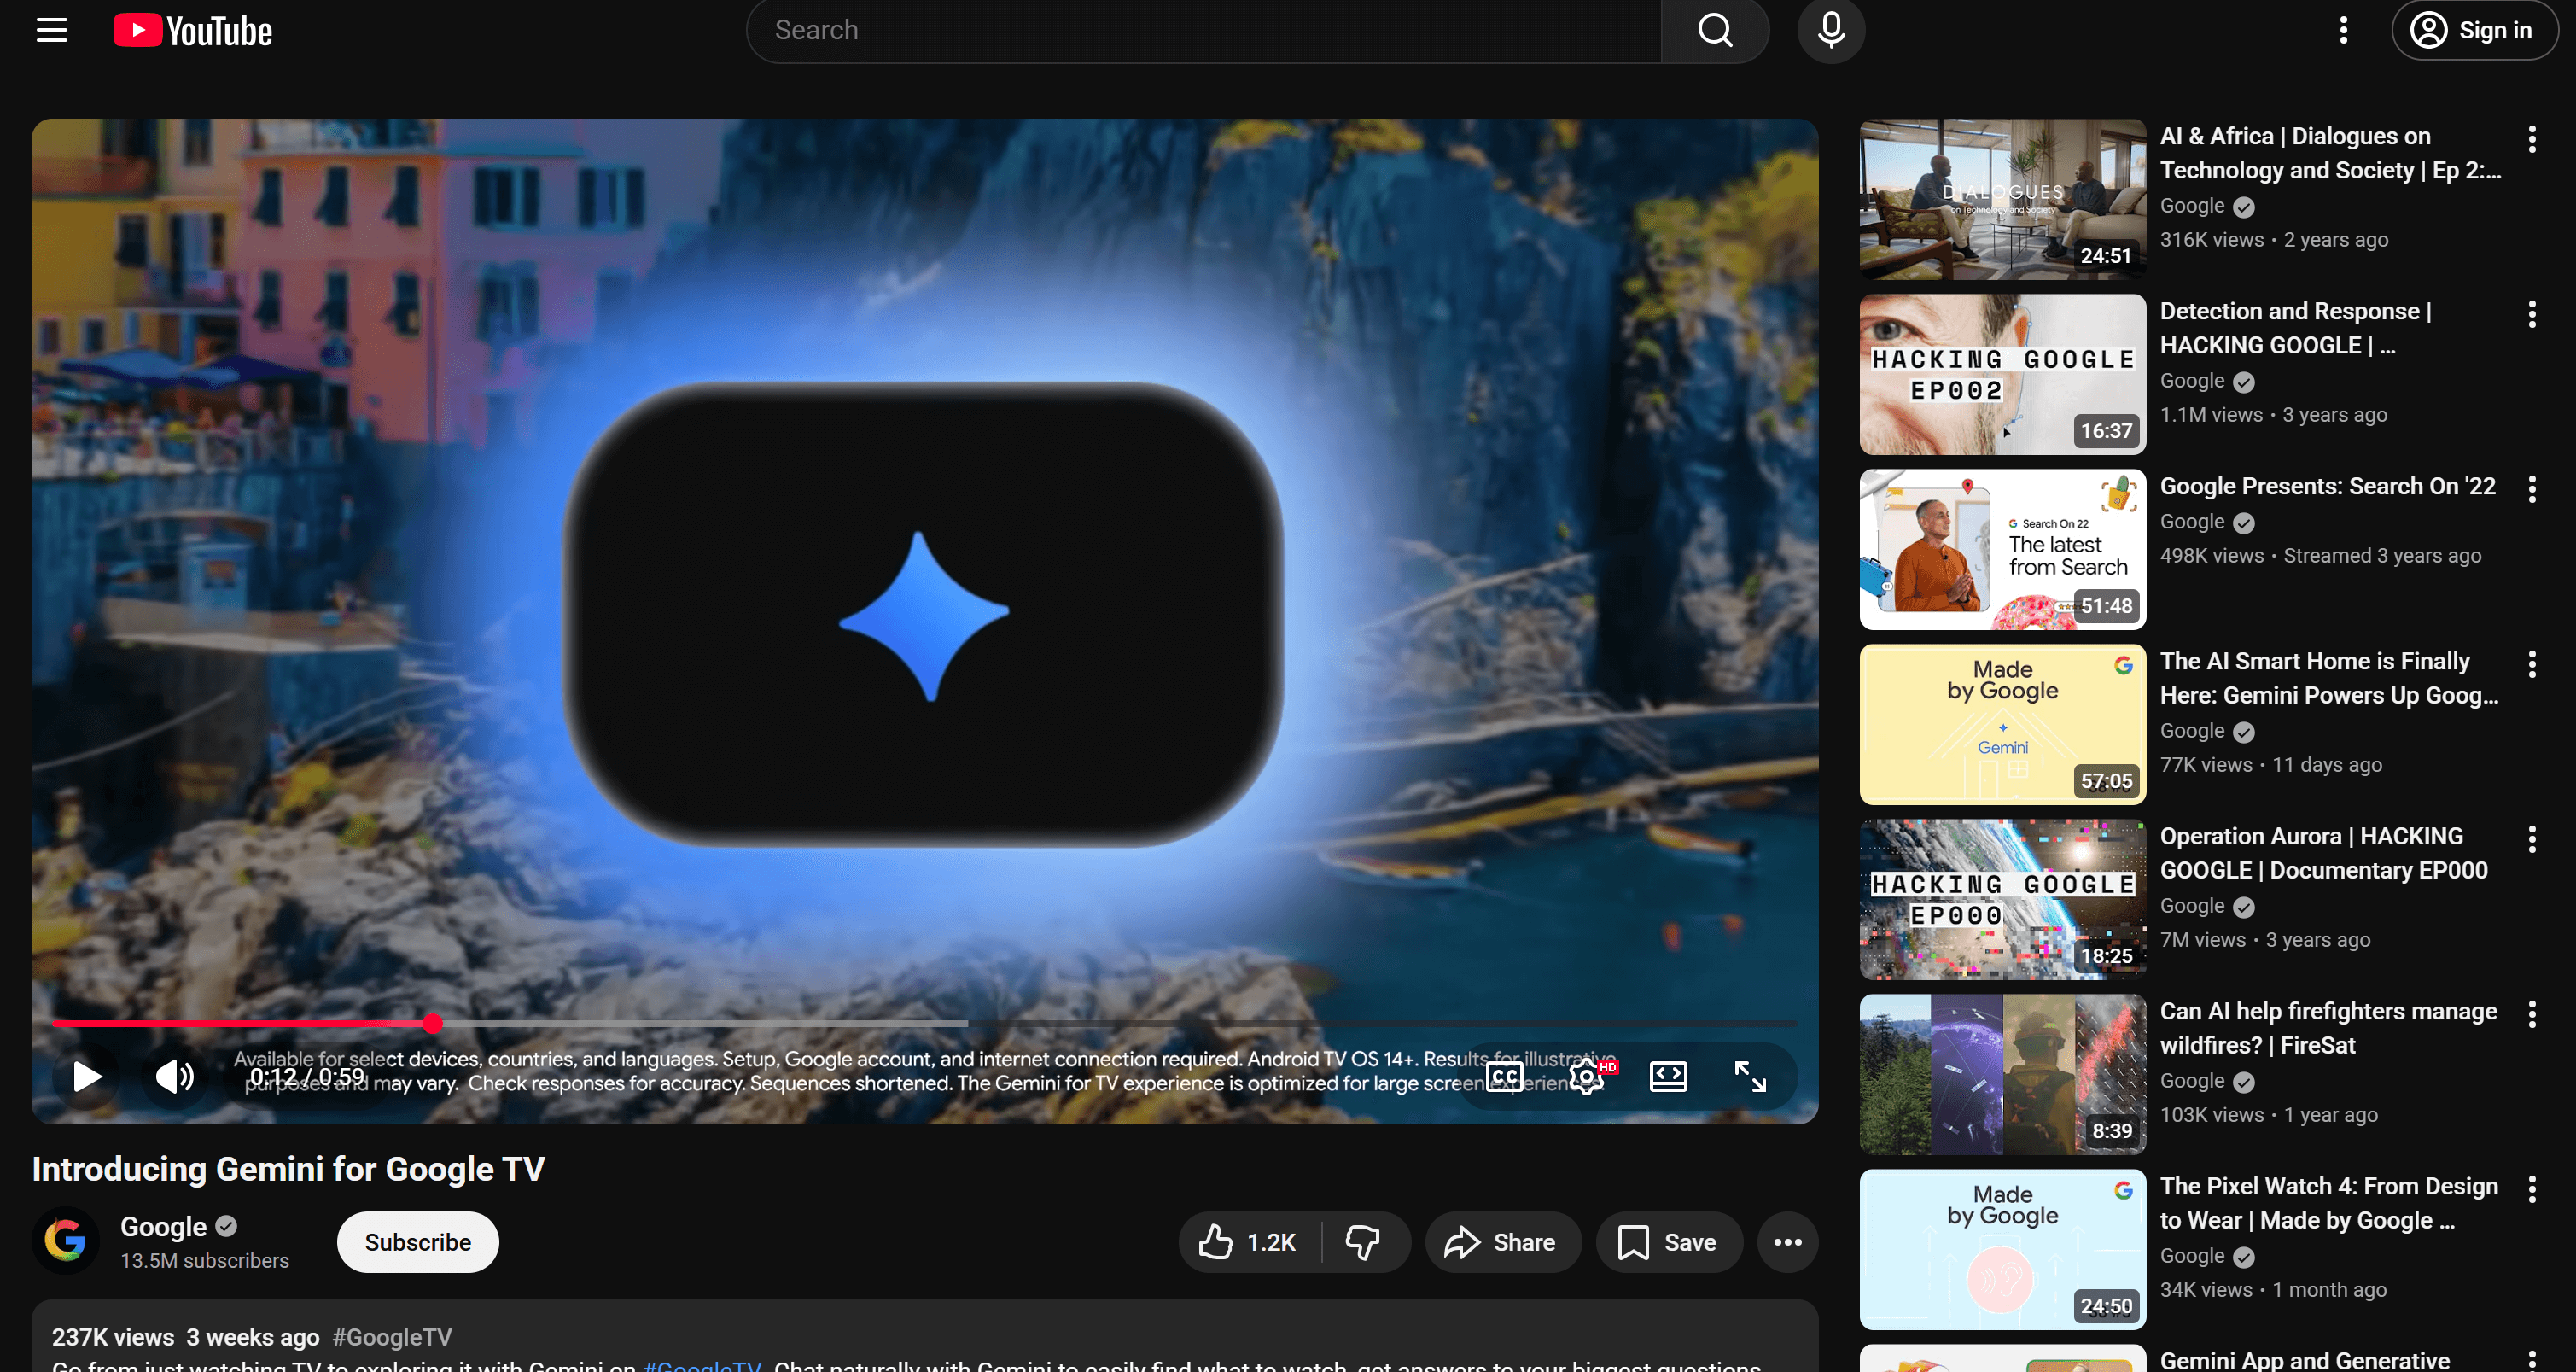The height and width of the screenshot is (1372, 2576).
Task: Open the hamburger guide menu
Action: pos(52,30)
